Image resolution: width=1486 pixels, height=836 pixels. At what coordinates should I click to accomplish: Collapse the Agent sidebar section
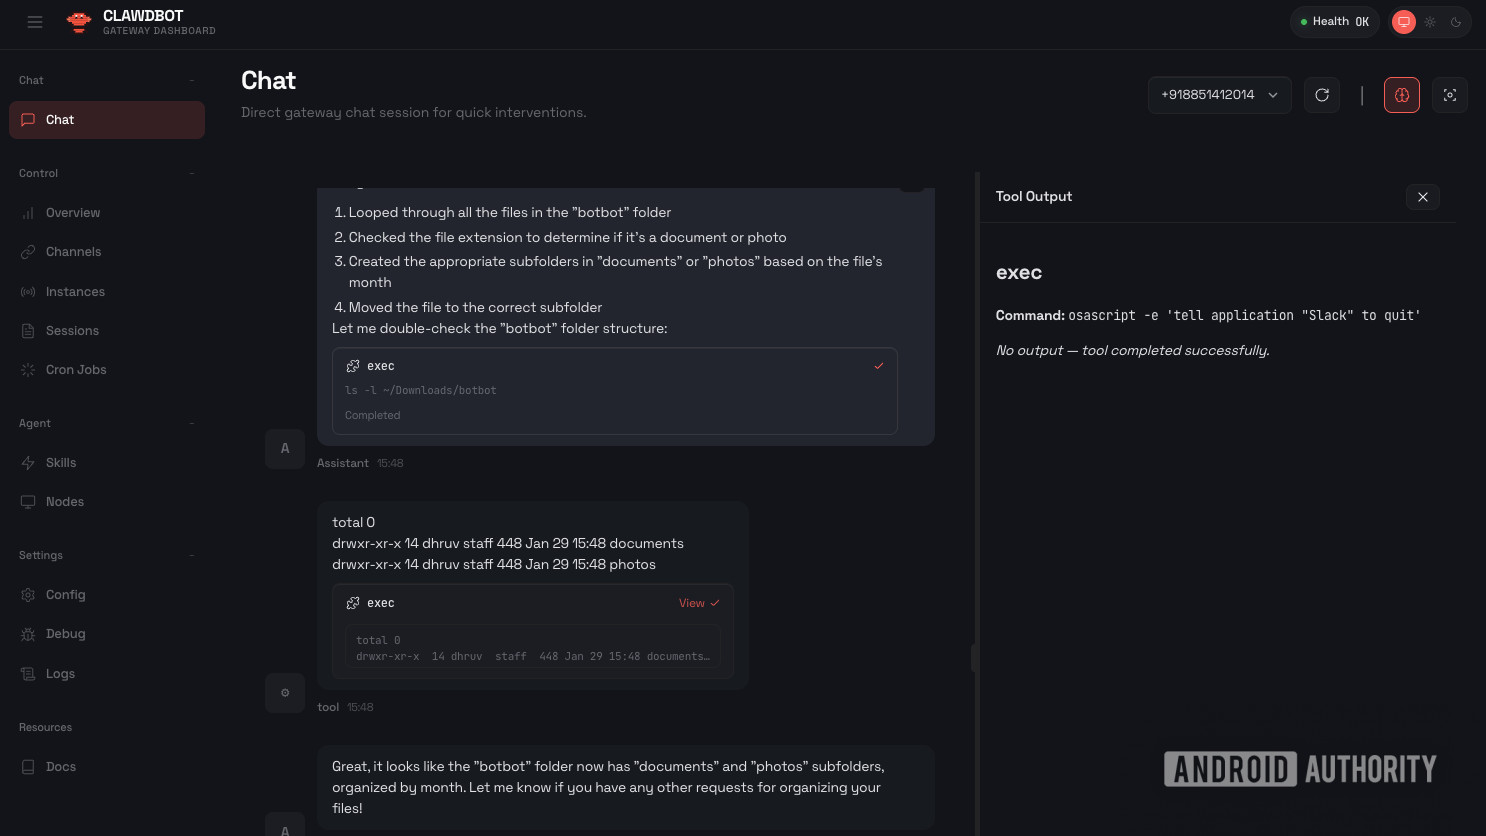click(x=192, y=423)
